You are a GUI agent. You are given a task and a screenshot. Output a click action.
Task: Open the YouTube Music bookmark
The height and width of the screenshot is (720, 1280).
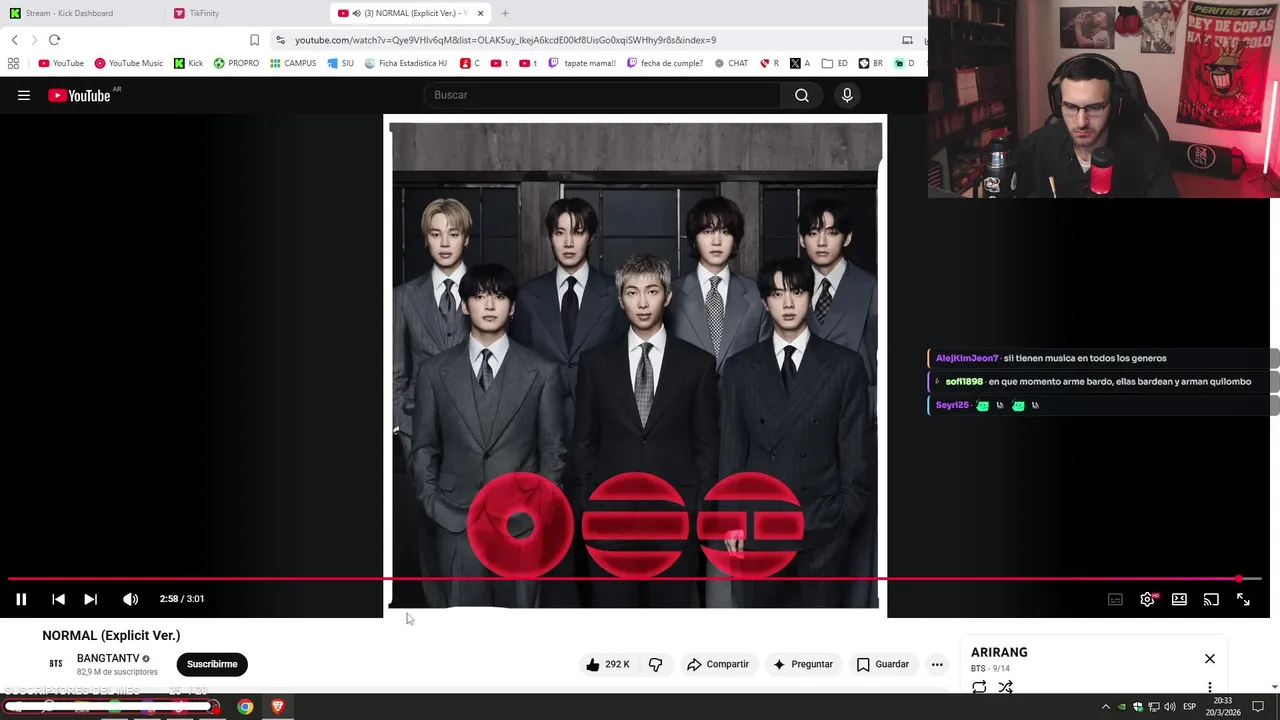coord(129,63)
